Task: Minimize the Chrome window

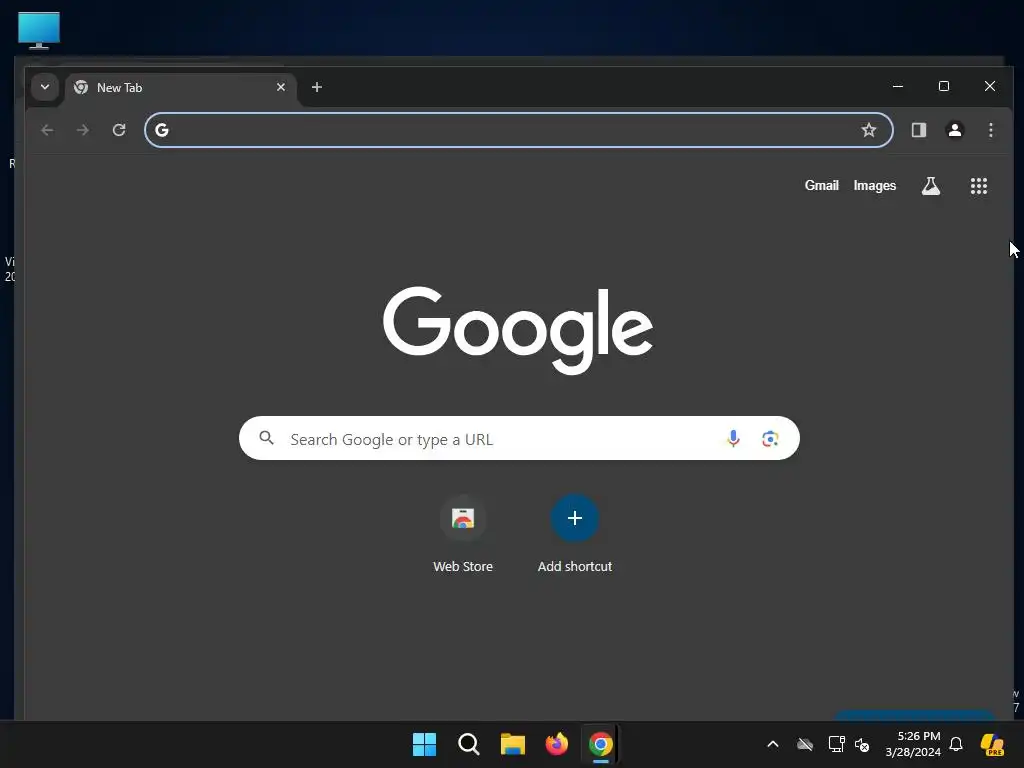Action: pyautogui.click(x=898, y=86)
